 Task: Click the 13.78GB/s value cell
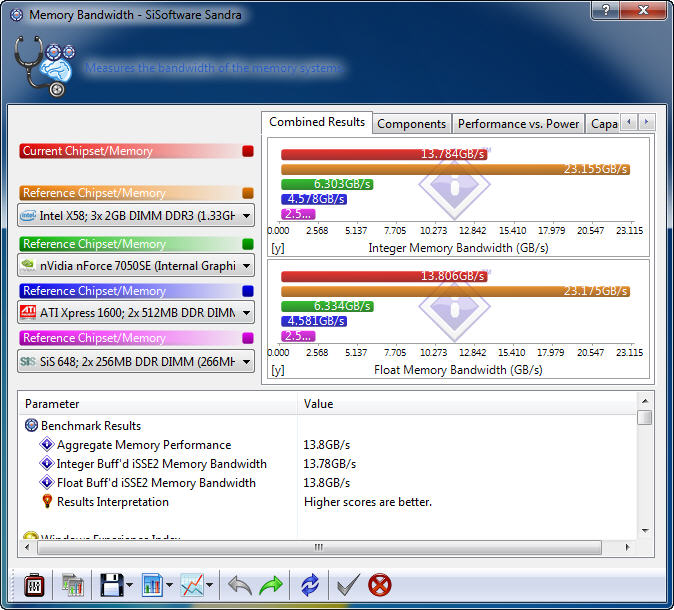click(330, 464)
